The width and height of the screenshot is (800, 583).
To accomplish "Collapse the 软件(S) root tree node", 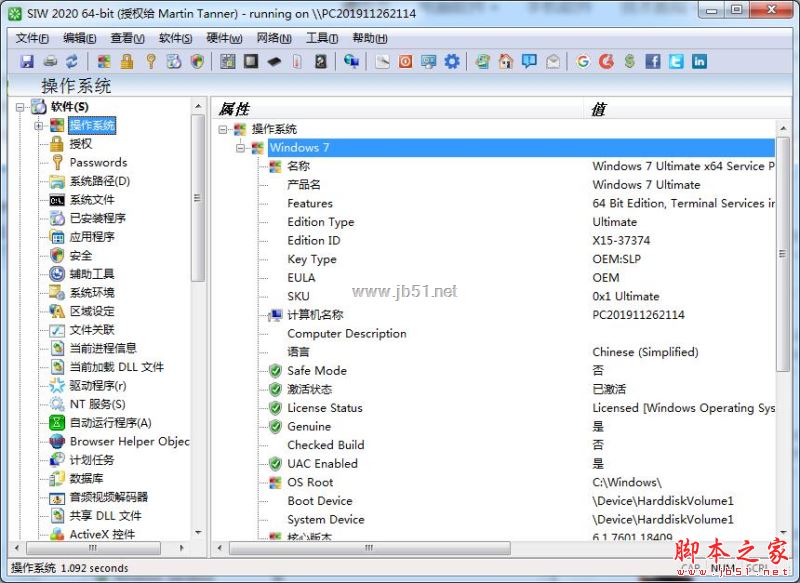I will click(x=20, y=107).
